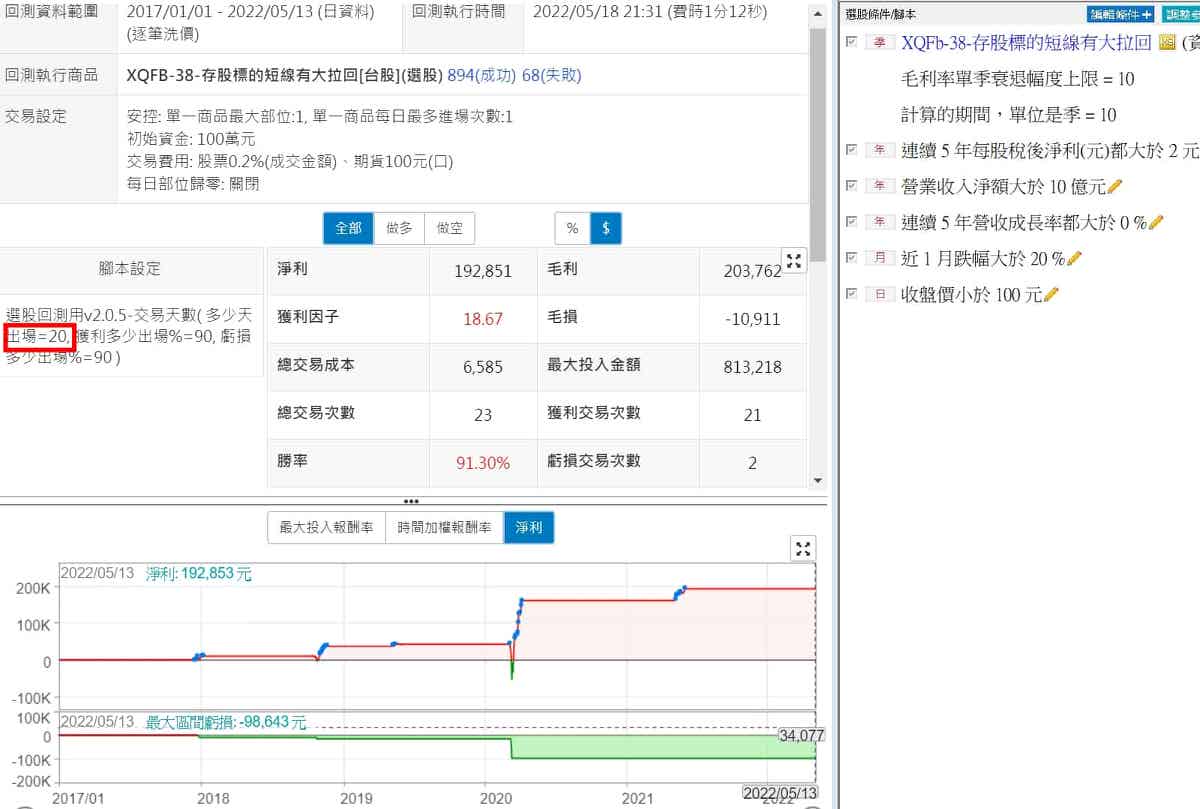
Task: Click the 編輯條件 button
Action: (1120, 14)
